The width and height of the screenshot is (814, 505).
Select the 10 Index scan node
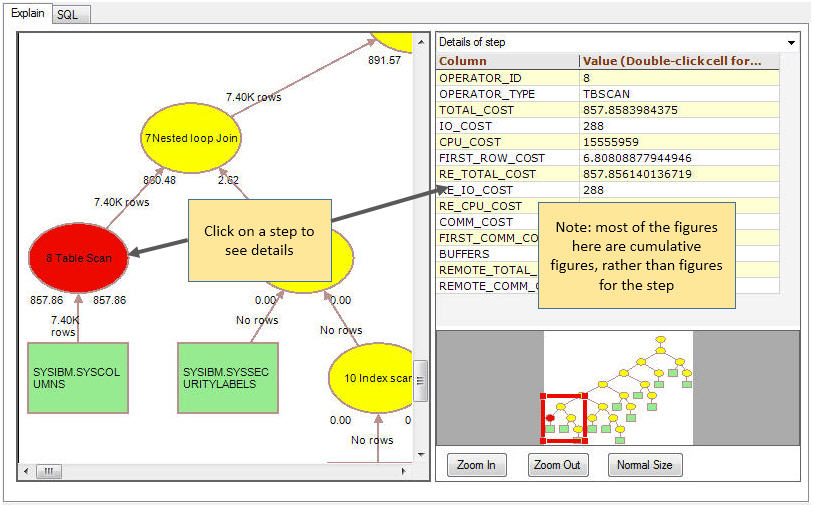tap(371, 378)
